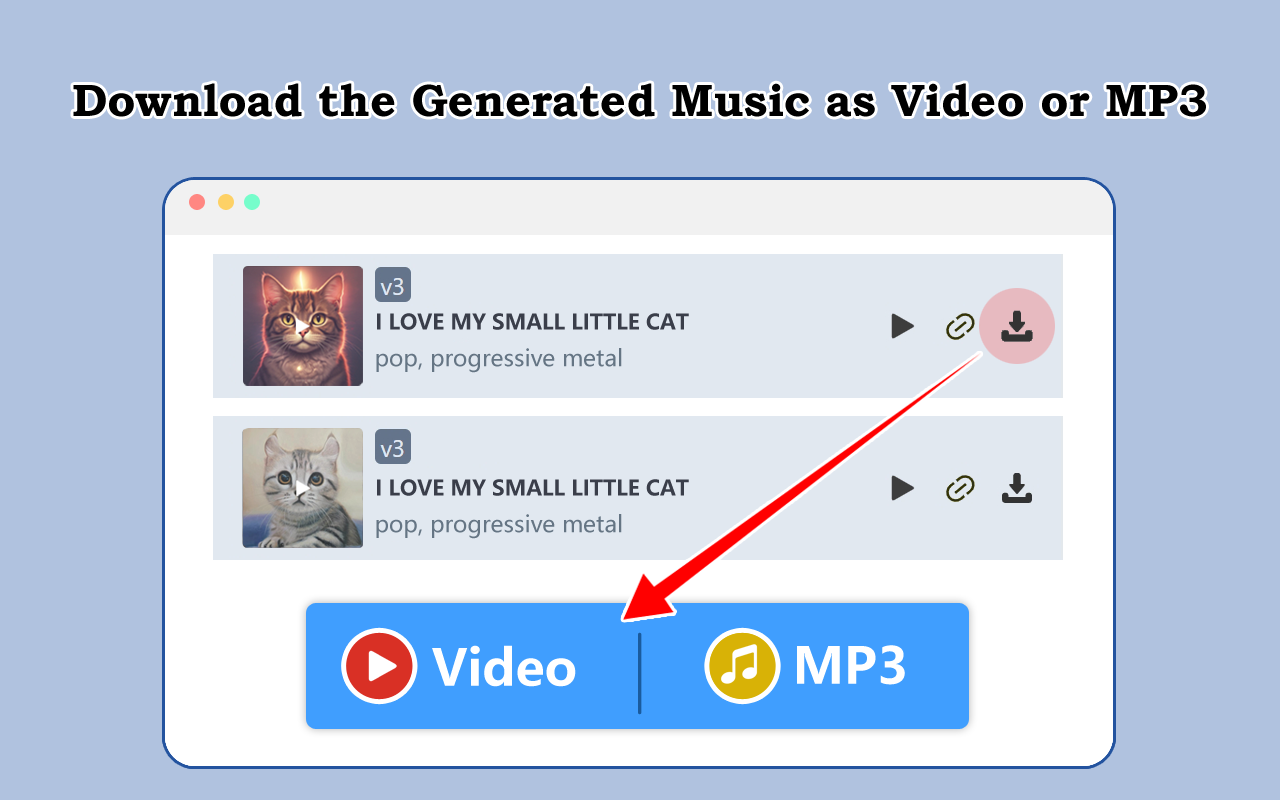Open the orange glowing cat thumbnail
The height and width of the screenshot is (800, 1280).
(x=303, y=326)
